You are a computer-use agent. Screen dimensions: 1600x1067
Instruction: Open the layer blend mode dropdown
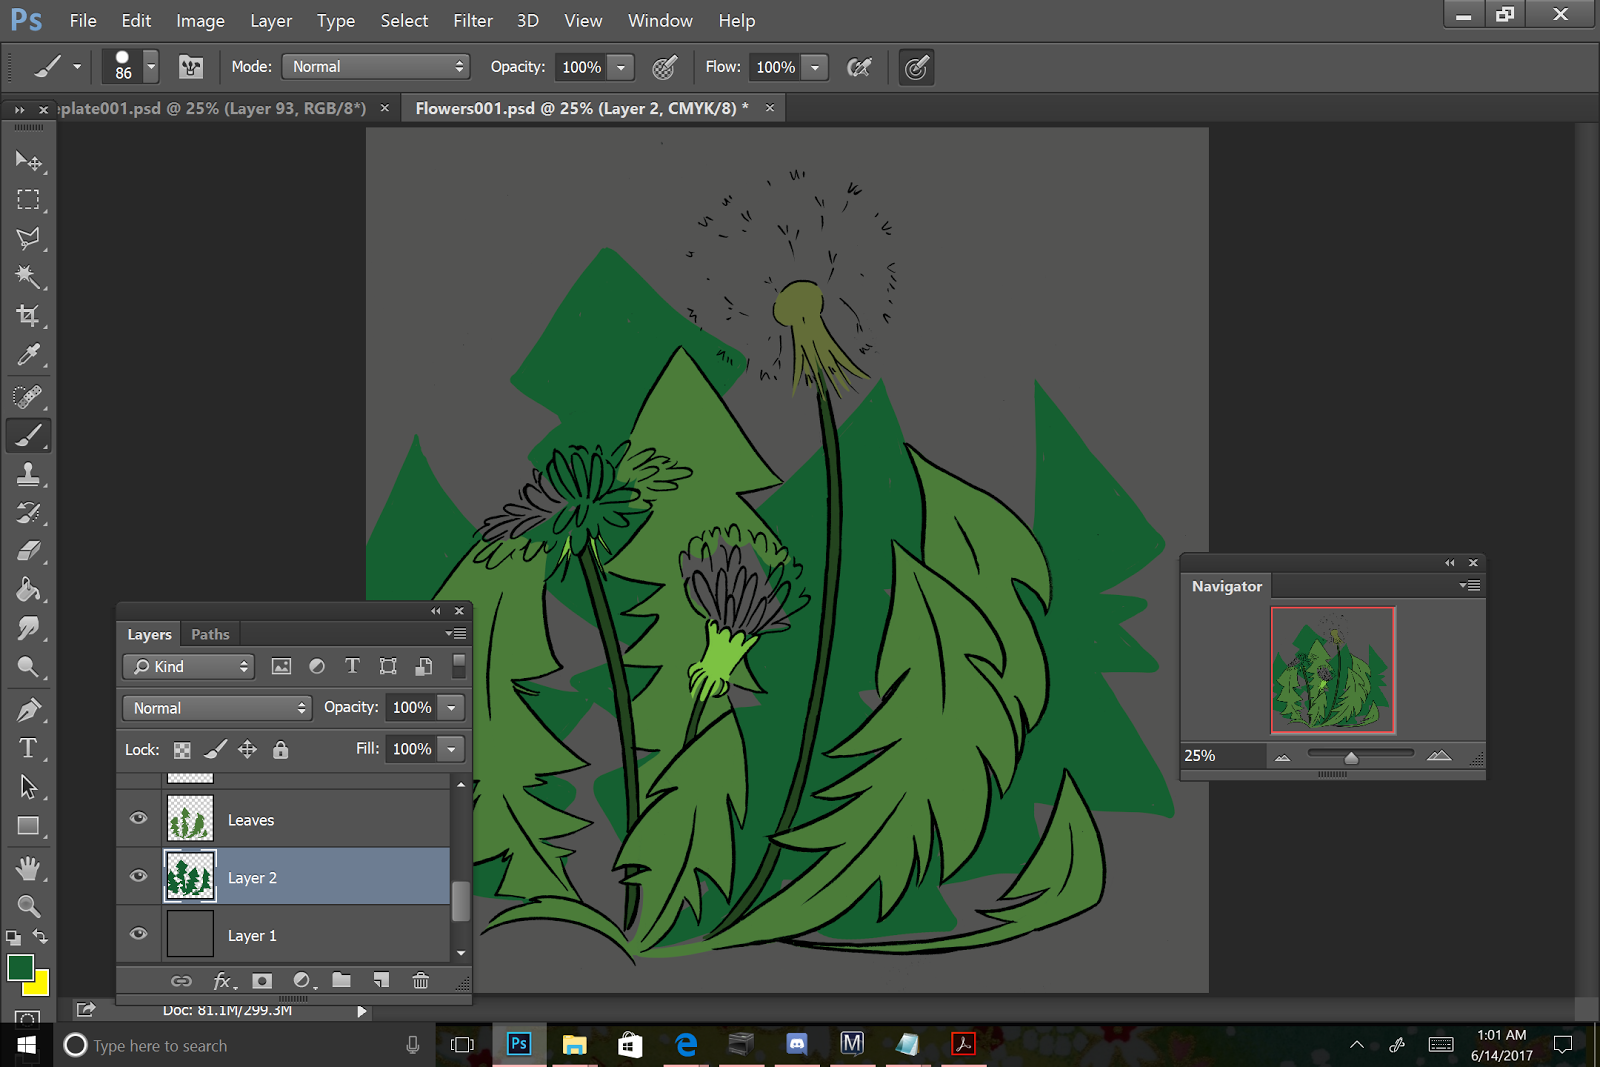point(217,708)
